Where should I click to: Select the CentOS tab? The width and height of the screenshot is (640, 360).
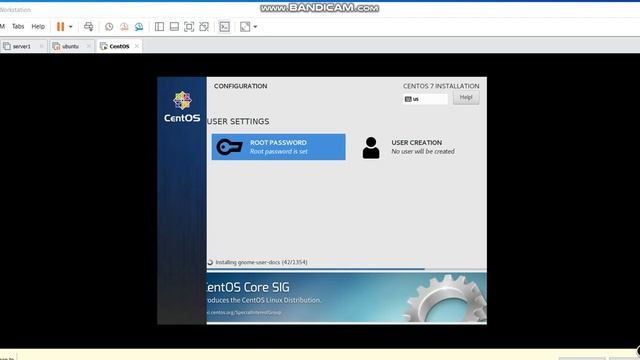(x=119, y=47)
